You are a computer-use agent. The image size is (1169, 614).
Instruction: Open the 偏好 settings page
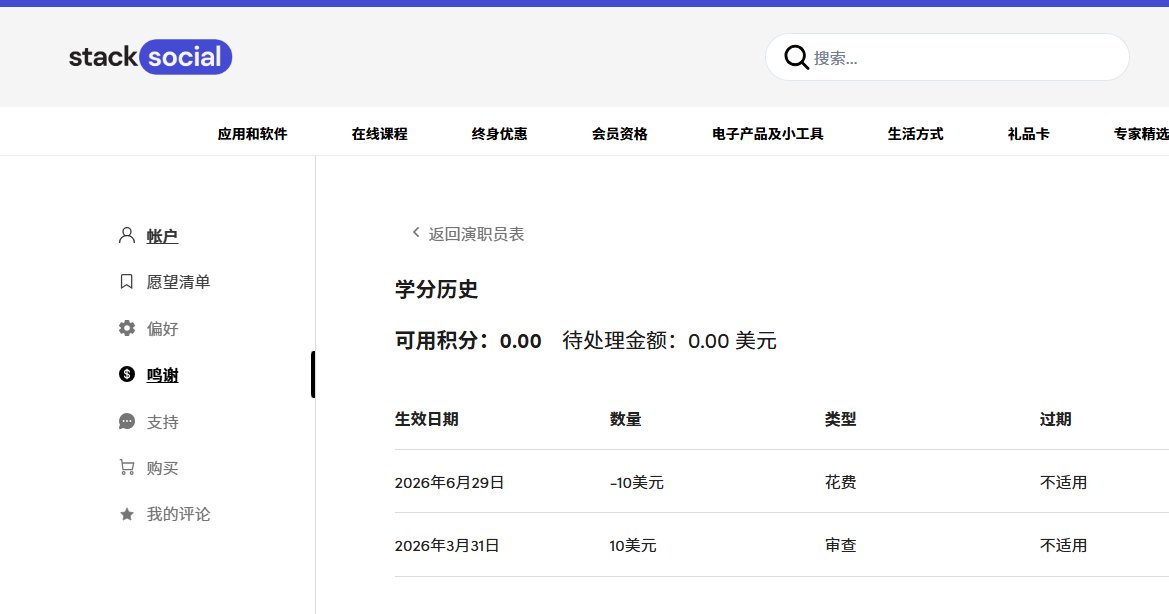tap(162, 329)
